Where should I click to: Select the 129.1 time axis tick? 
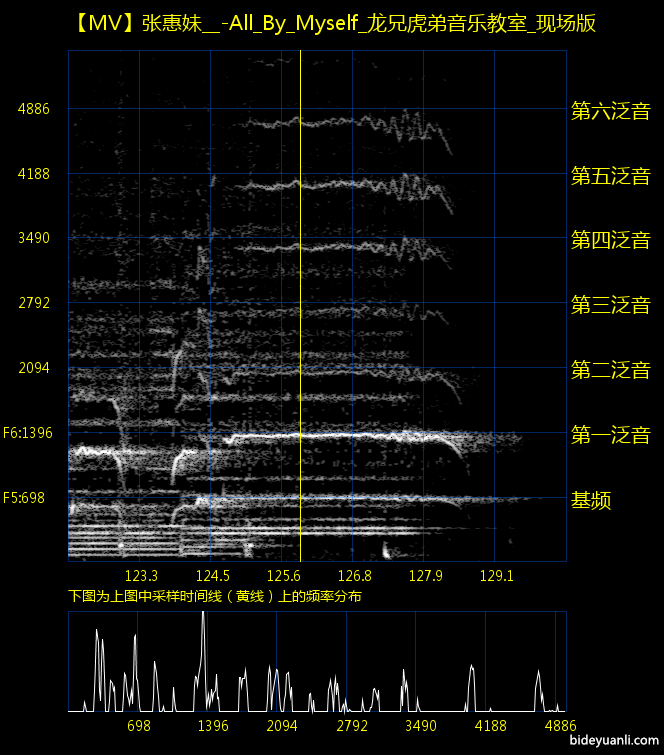[x=496, y=576]
